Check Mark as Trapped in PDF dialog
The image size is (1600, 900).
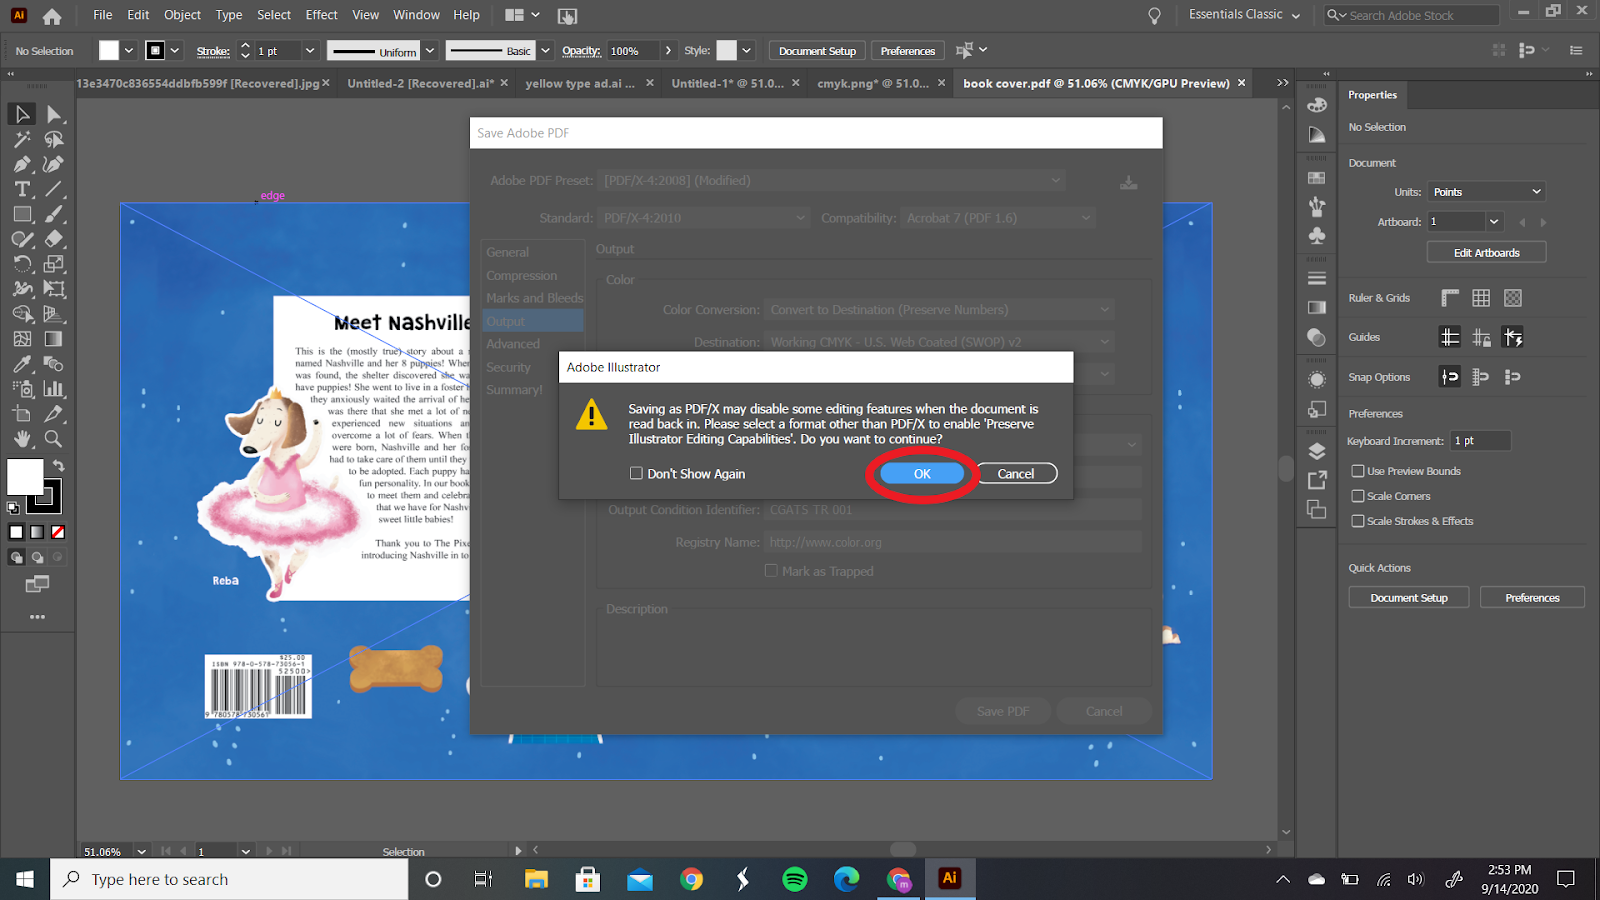[x=771, y=571]
